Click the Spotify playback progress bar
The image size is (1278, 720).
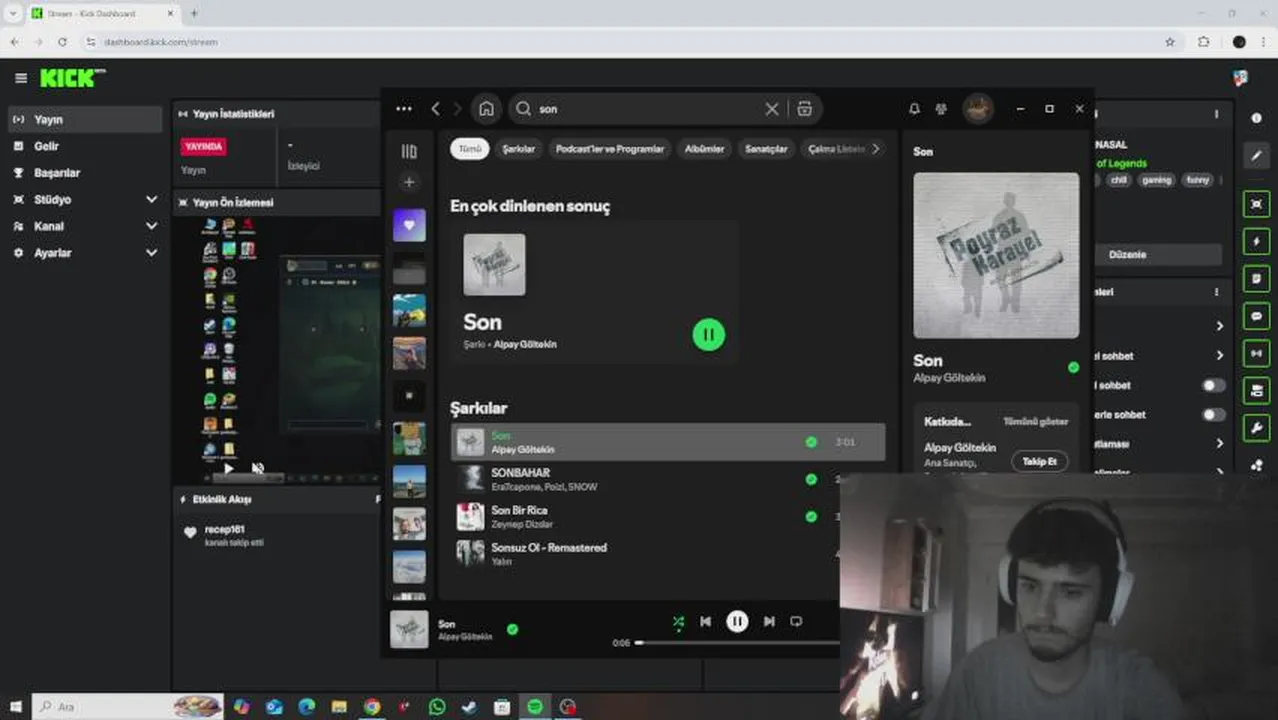pos(738,643)
